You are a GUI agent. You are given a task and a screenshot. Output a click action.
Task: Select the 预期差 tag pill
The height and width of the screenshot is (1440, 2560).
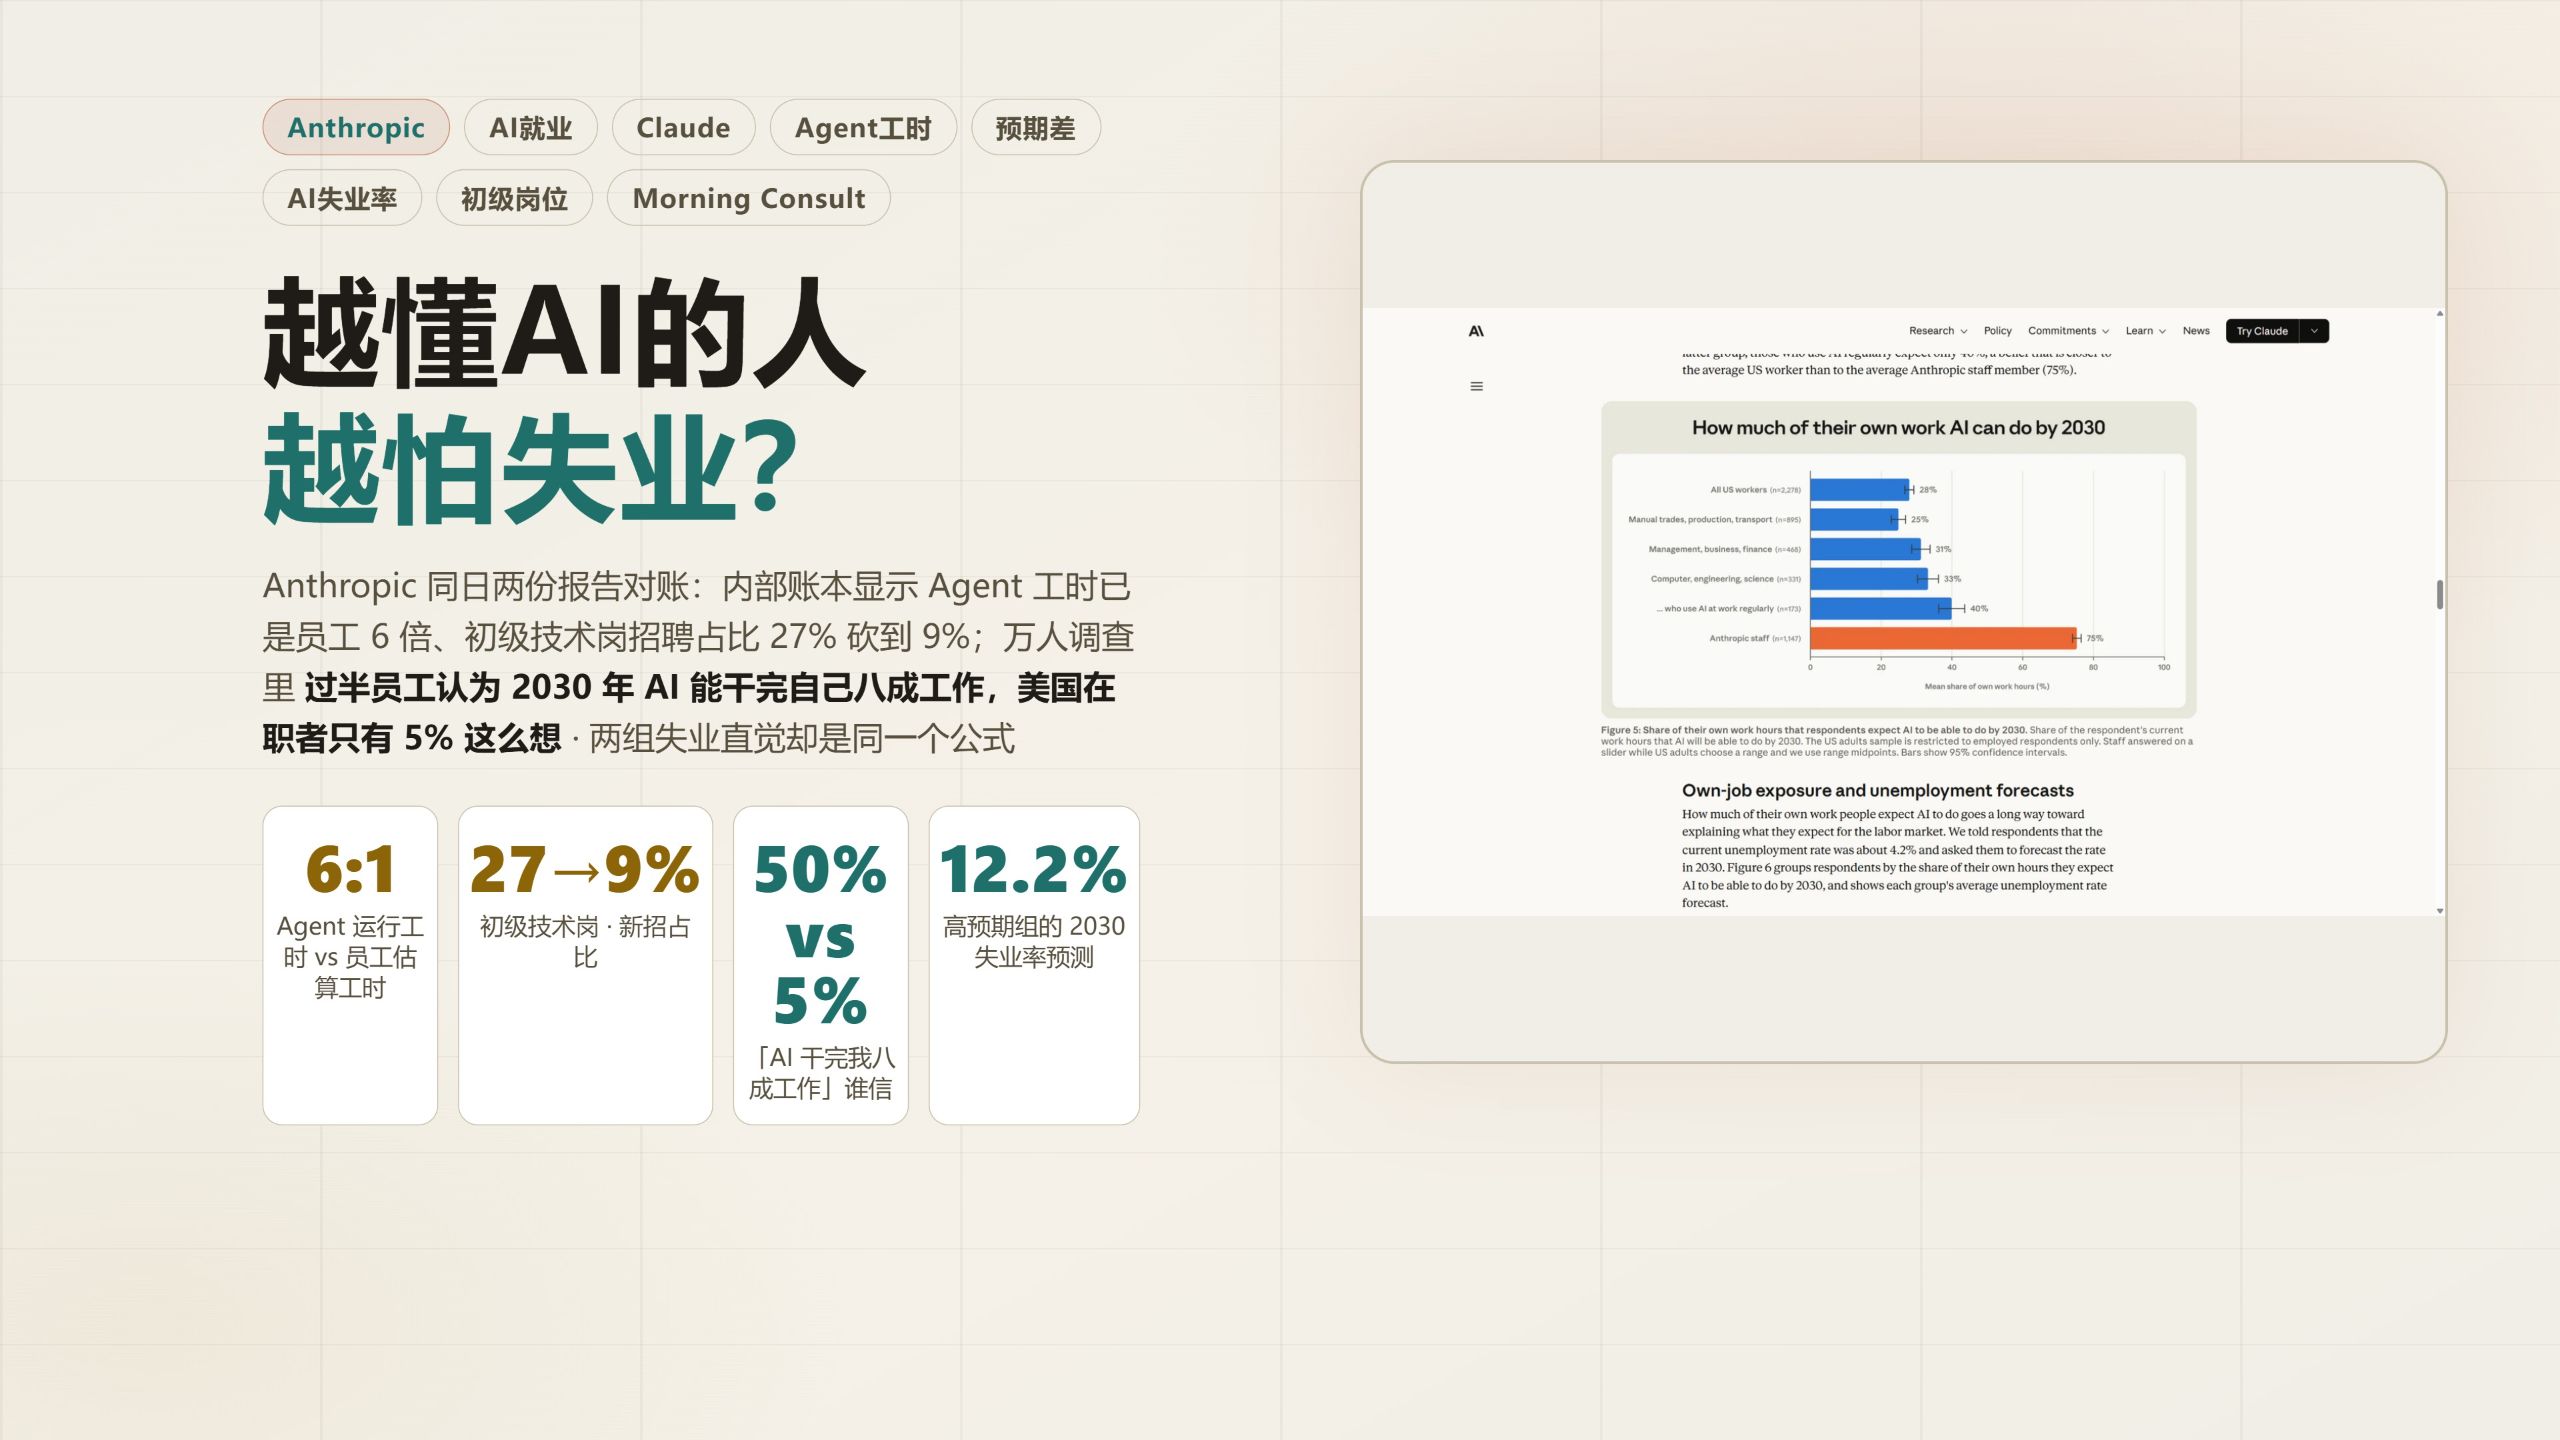tap(1035, 127)
